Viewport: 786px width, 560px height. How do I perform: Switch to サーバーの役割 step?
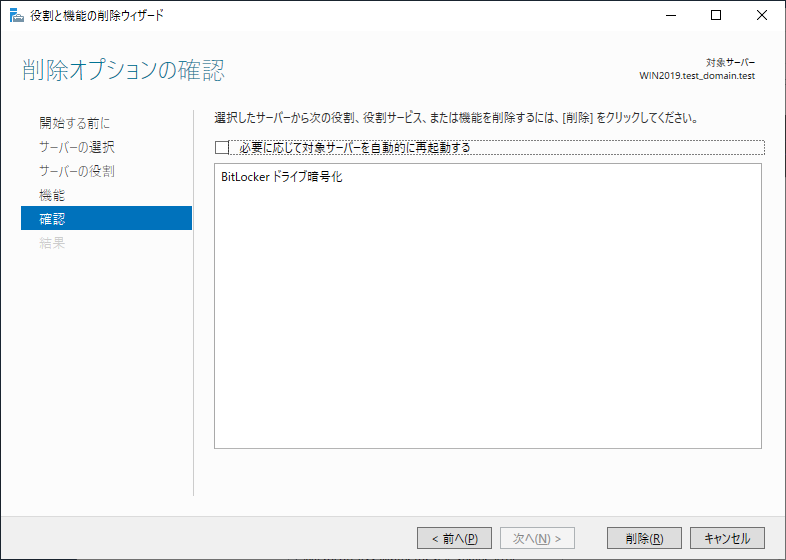tap(77, 171)
